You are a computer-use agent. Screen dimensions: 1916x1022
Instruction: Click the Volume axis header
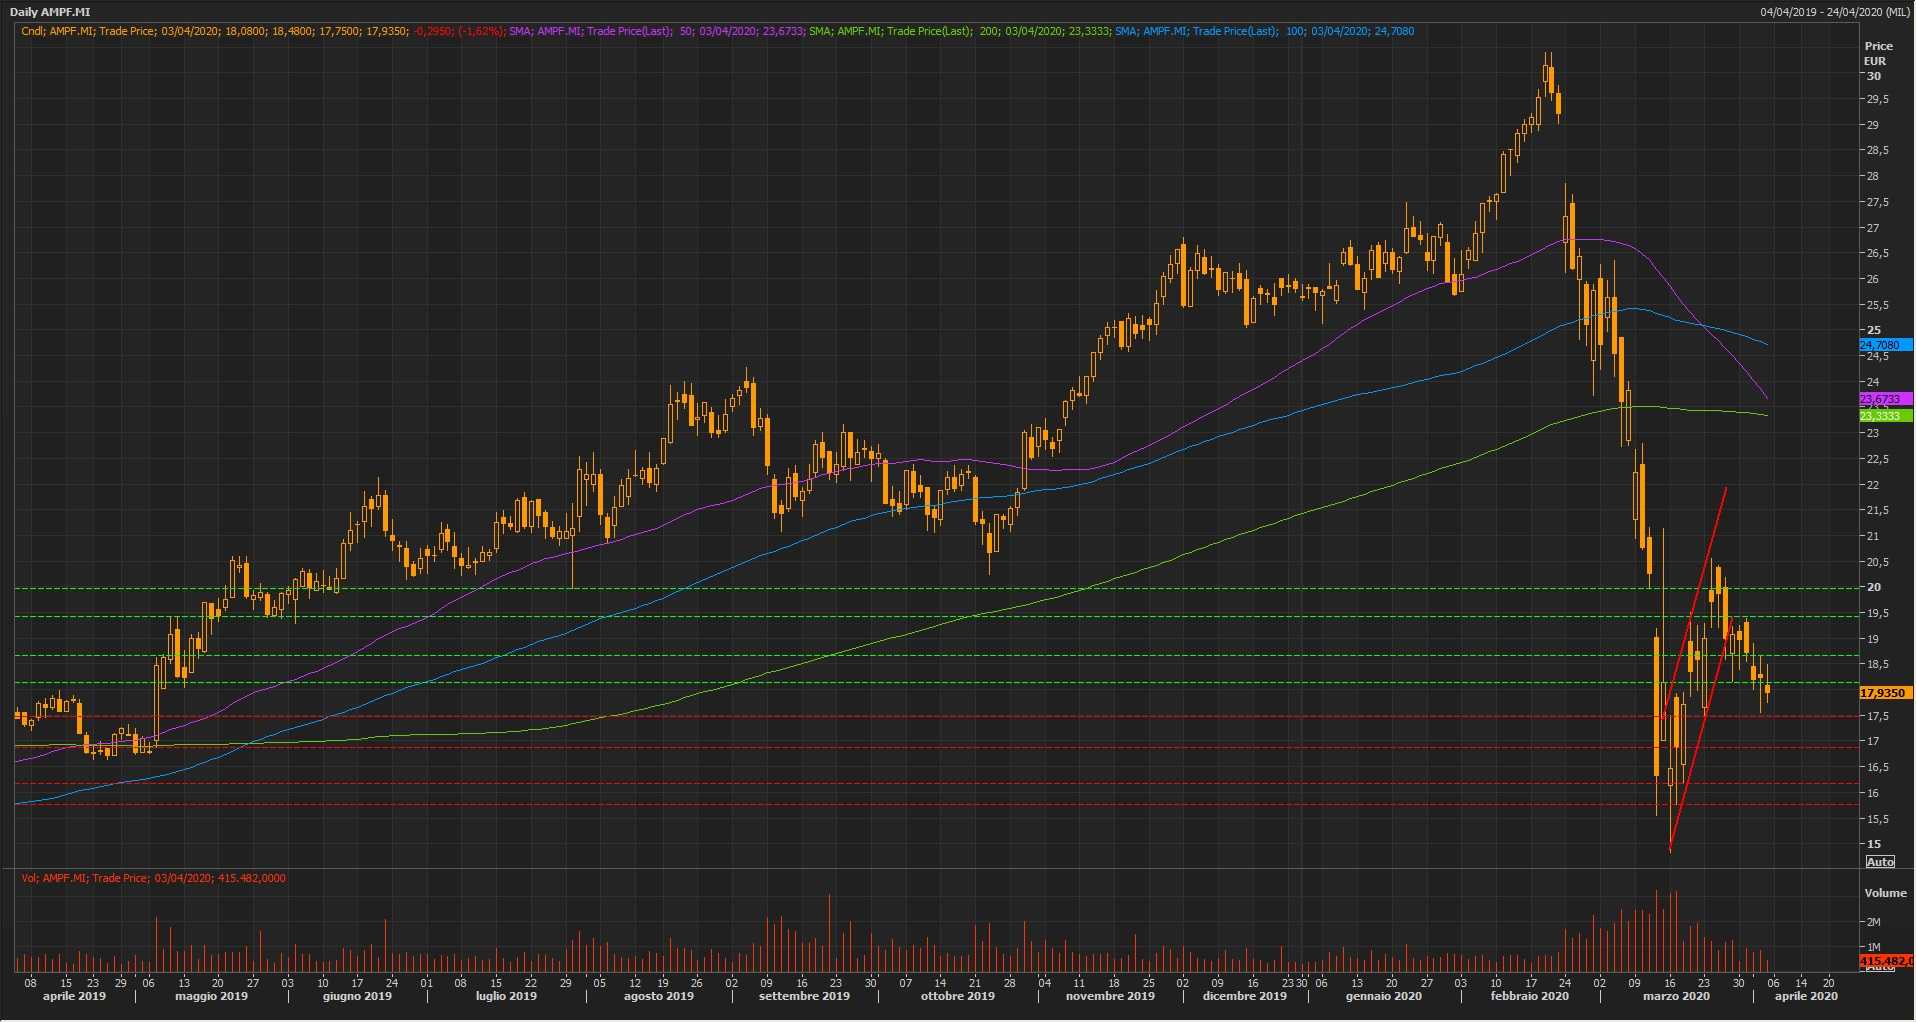1885,893
